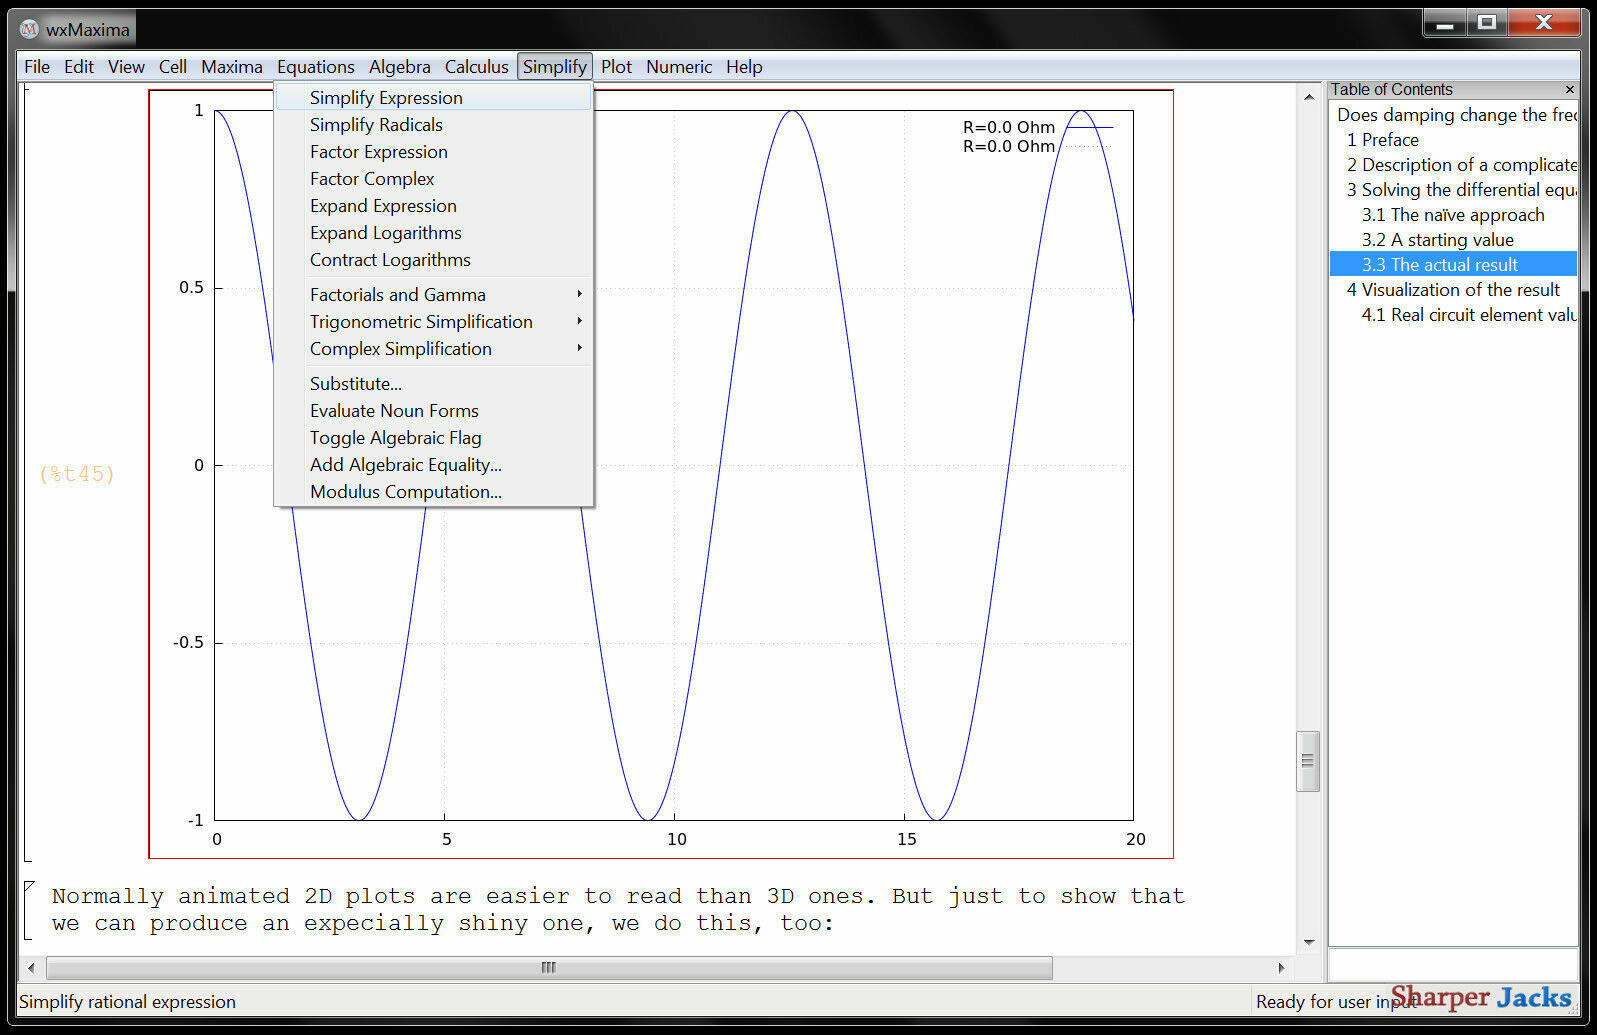Screen dimensions: 1597x1035
Task: Open Add Algebraic Equality... dialog
Action: (434, 465)
